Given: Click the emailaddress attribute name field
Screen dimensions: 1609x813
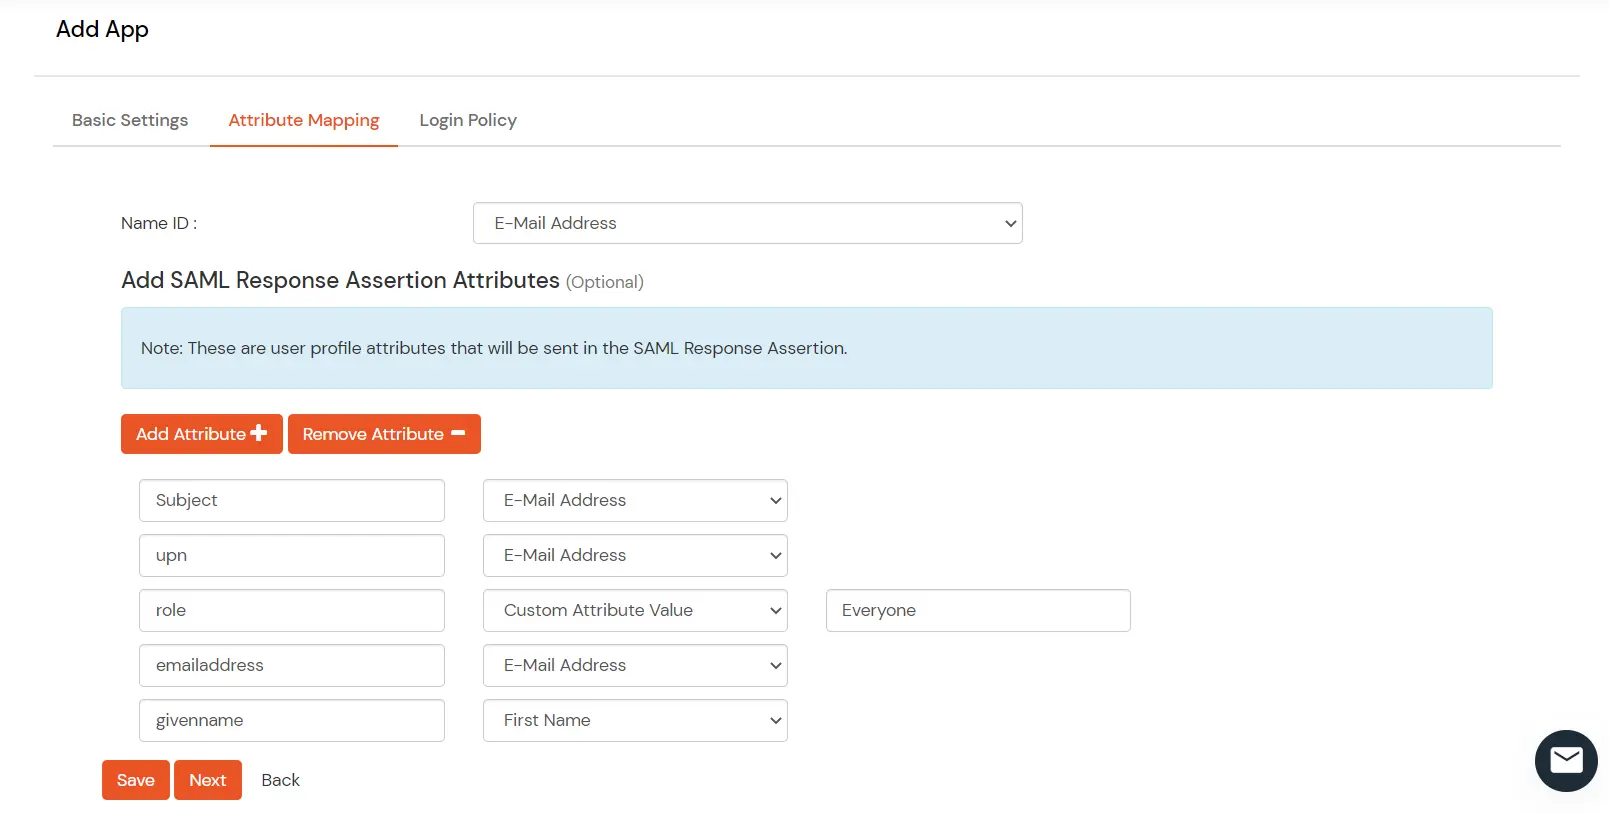Looking at the screenshot, I should click(292, 665).
